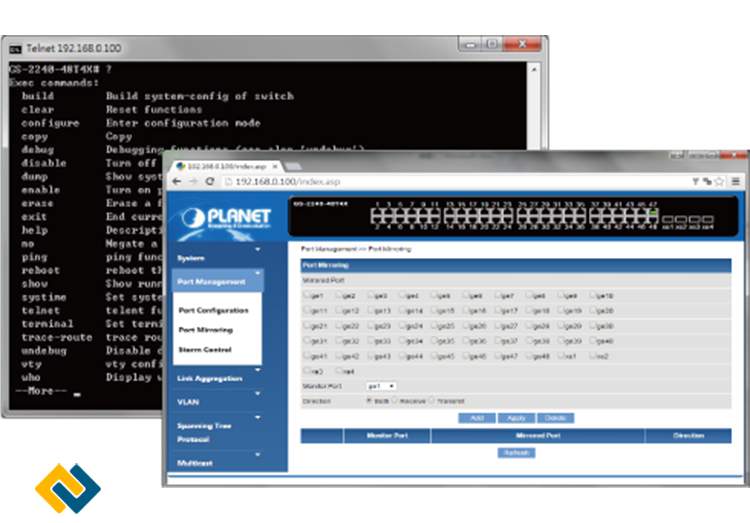
Task: Check the ge1 mirrored port checkbox
Action: click(306, 296)
